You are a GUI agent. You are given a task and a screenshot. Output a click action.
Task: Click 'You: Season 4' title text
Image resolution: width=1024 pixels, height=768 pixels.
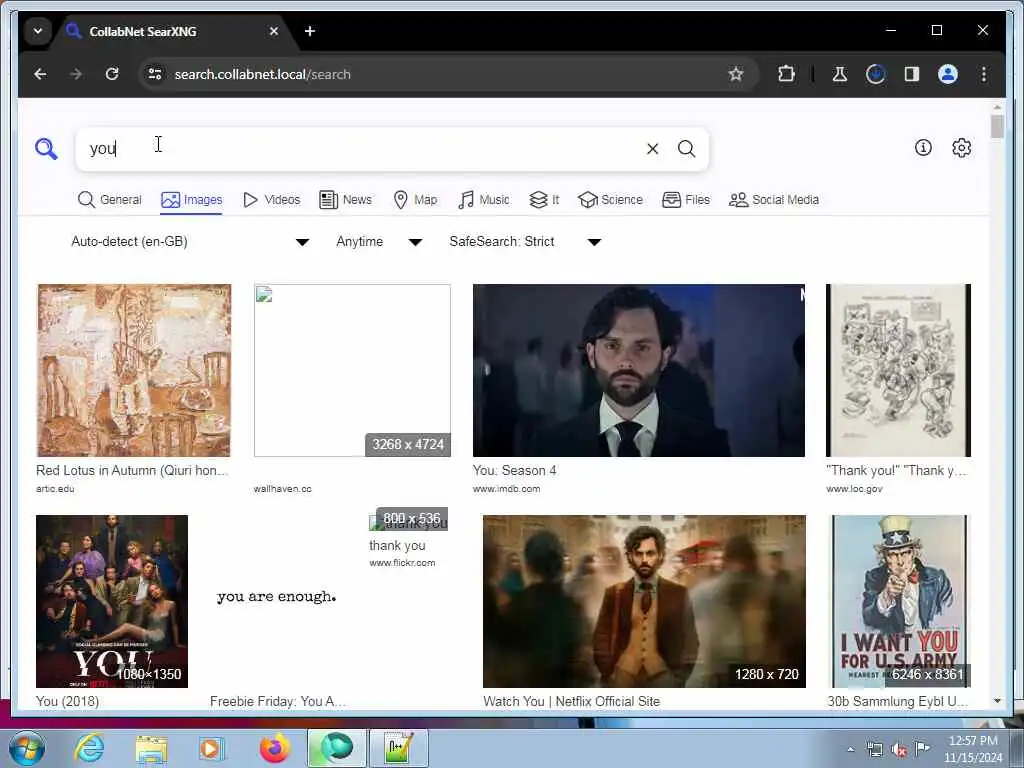pos(515,470)
